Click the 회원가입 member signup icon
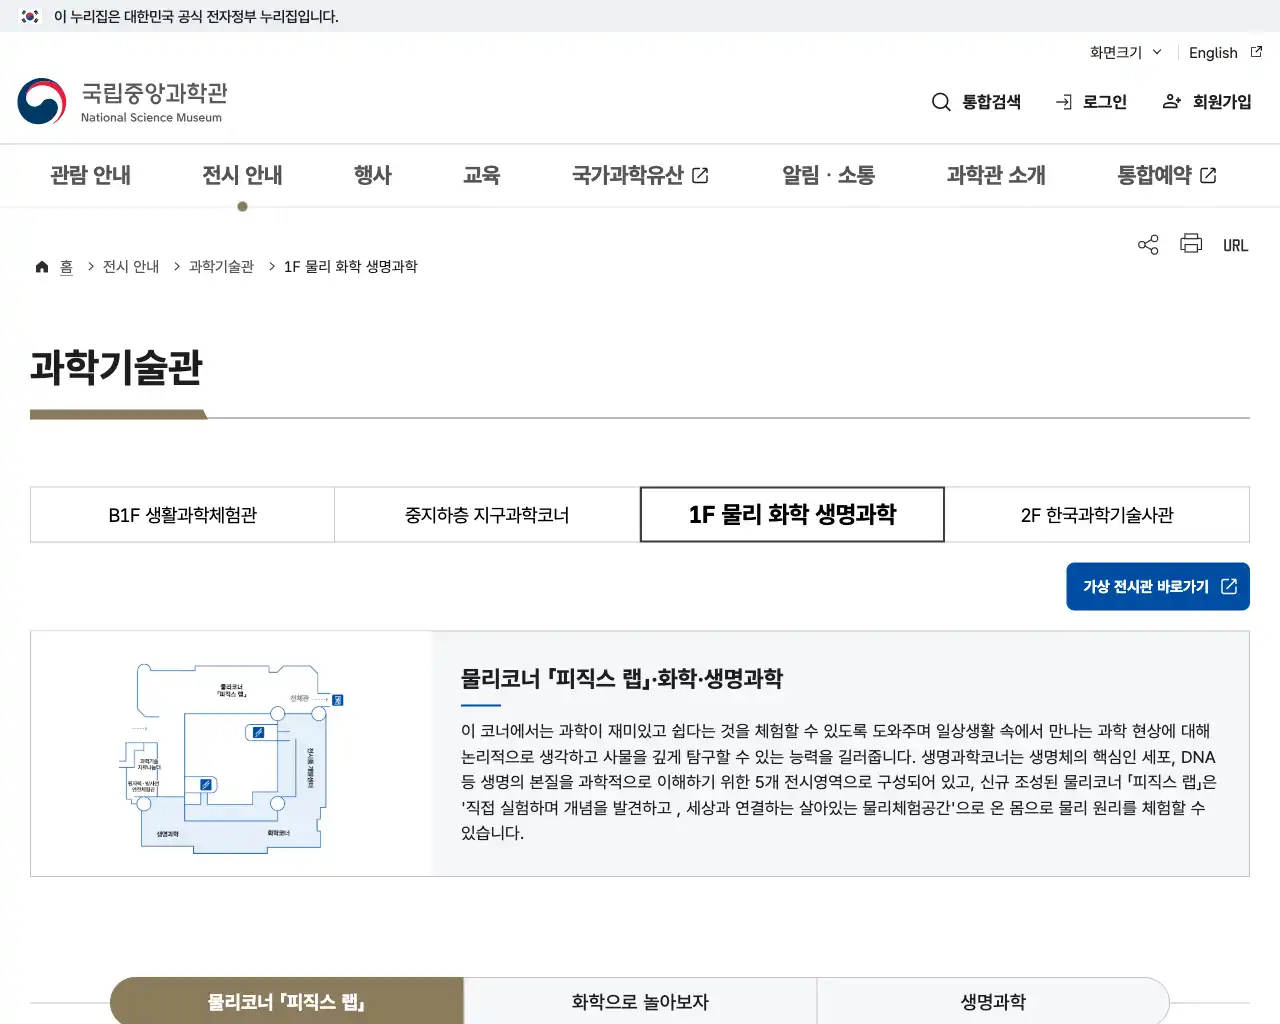The height and width of the screenshot is (1024, 1280). point(1170,101)
